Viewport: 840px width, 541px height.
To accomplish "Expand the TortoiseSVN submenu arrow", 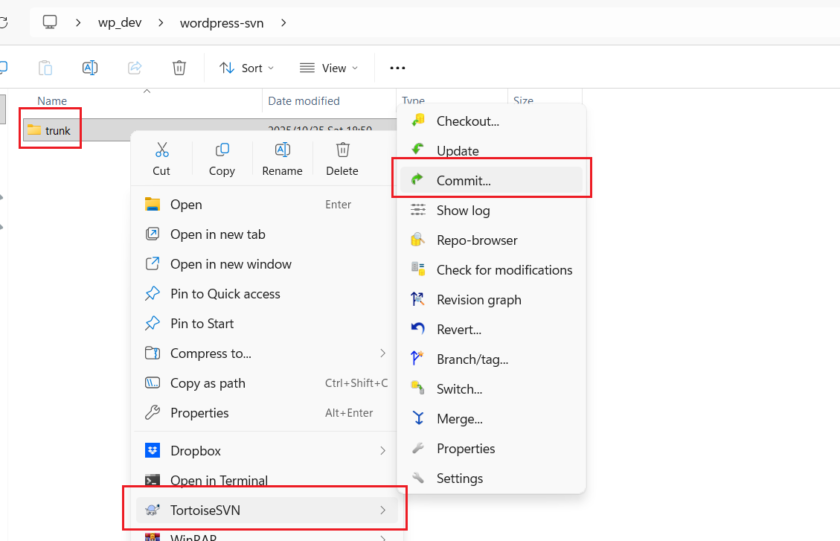I will coord(382,510).
